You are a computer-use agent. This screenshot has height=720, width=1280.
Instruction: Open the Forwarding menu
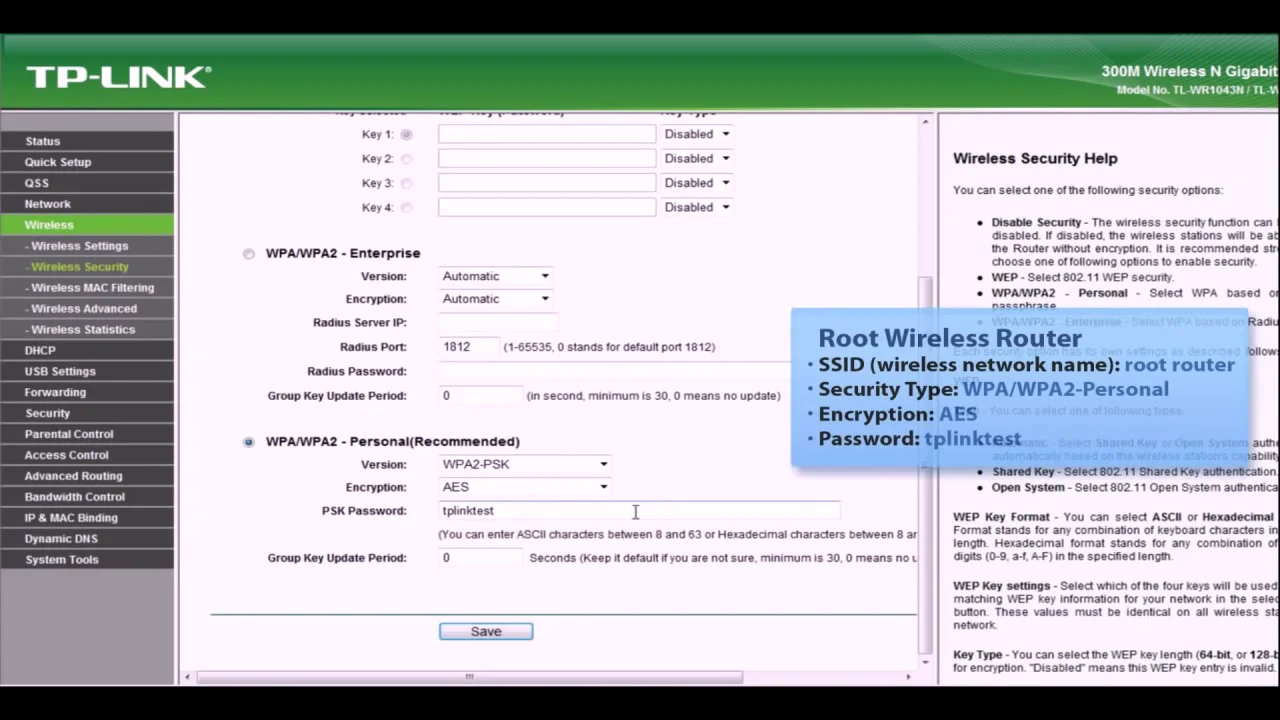tap(87, 393)
